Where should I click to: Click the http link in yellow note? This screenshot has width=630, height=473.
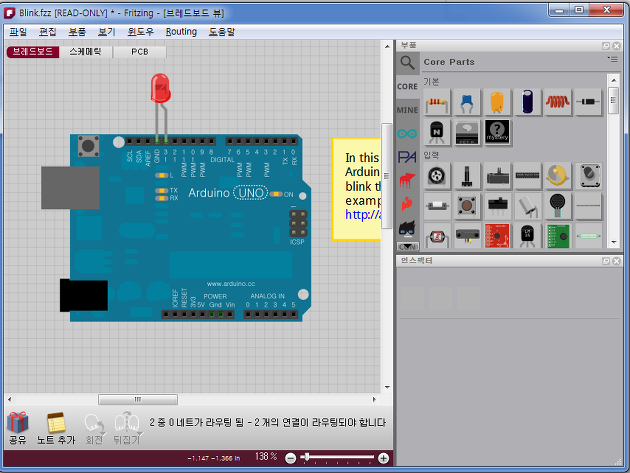point(363,215)
